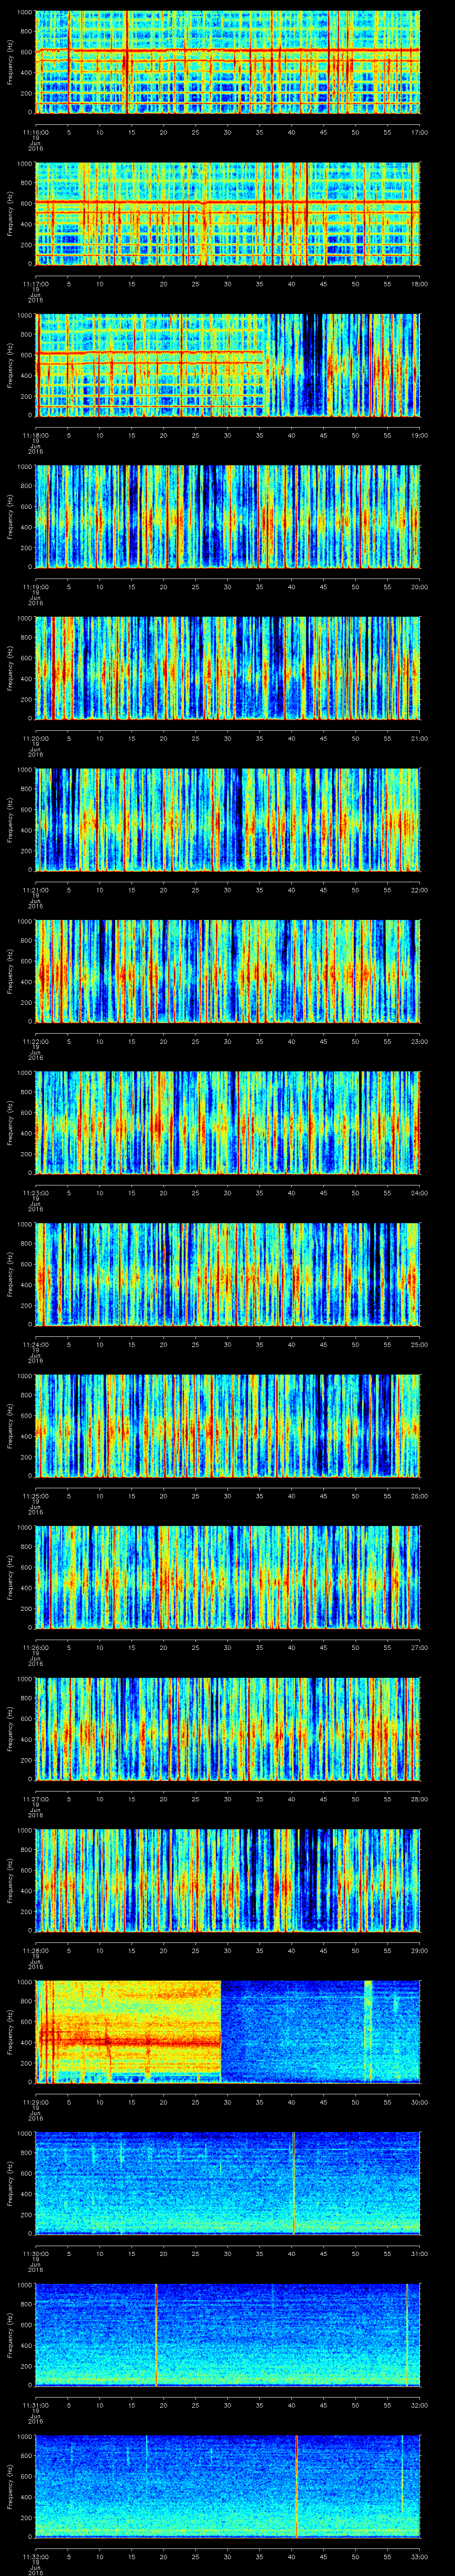This screenshot has width=455, height=2576.
Task: Select the 11:20:00 start time label
Action: tap(36, 738)
